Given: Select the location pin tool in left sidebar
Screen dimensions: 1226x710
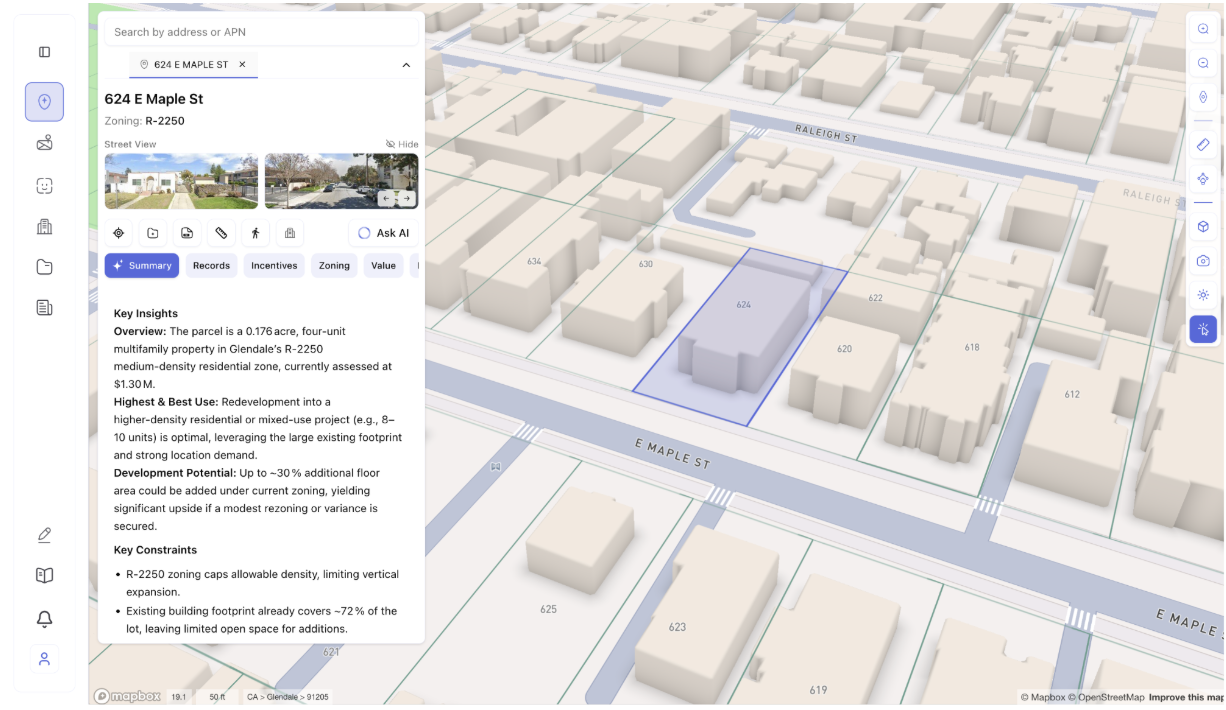Looking at the screenshot, I should point(44,101).
